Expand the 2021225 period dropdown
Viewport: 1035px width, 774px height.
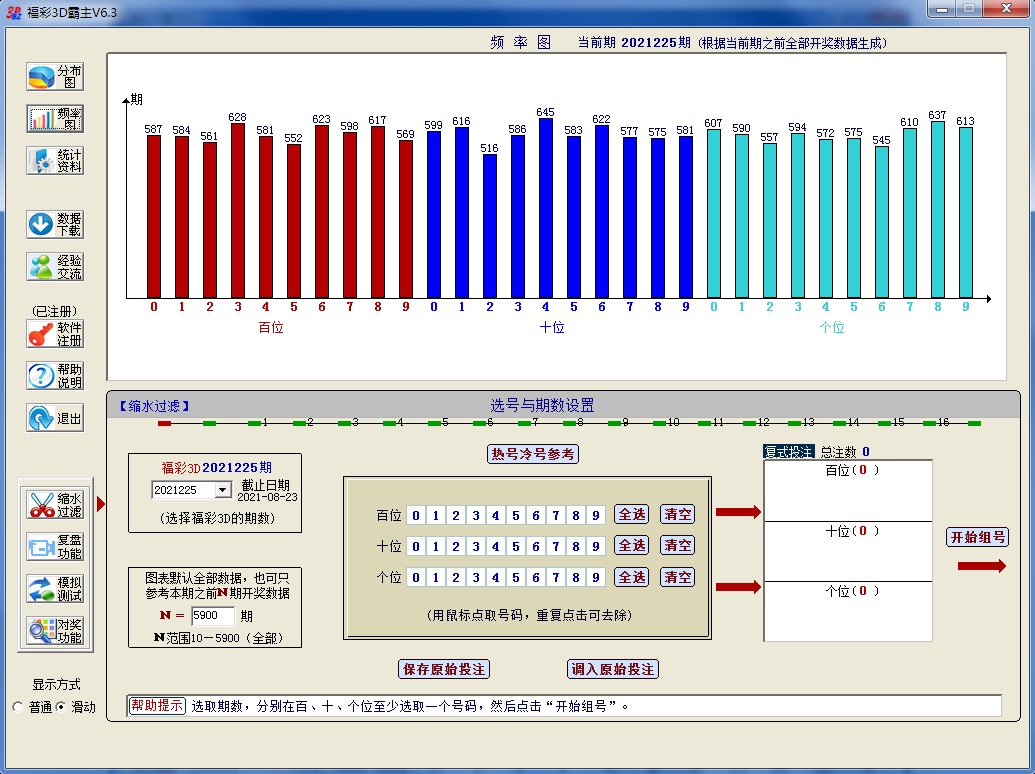(221, 490)
